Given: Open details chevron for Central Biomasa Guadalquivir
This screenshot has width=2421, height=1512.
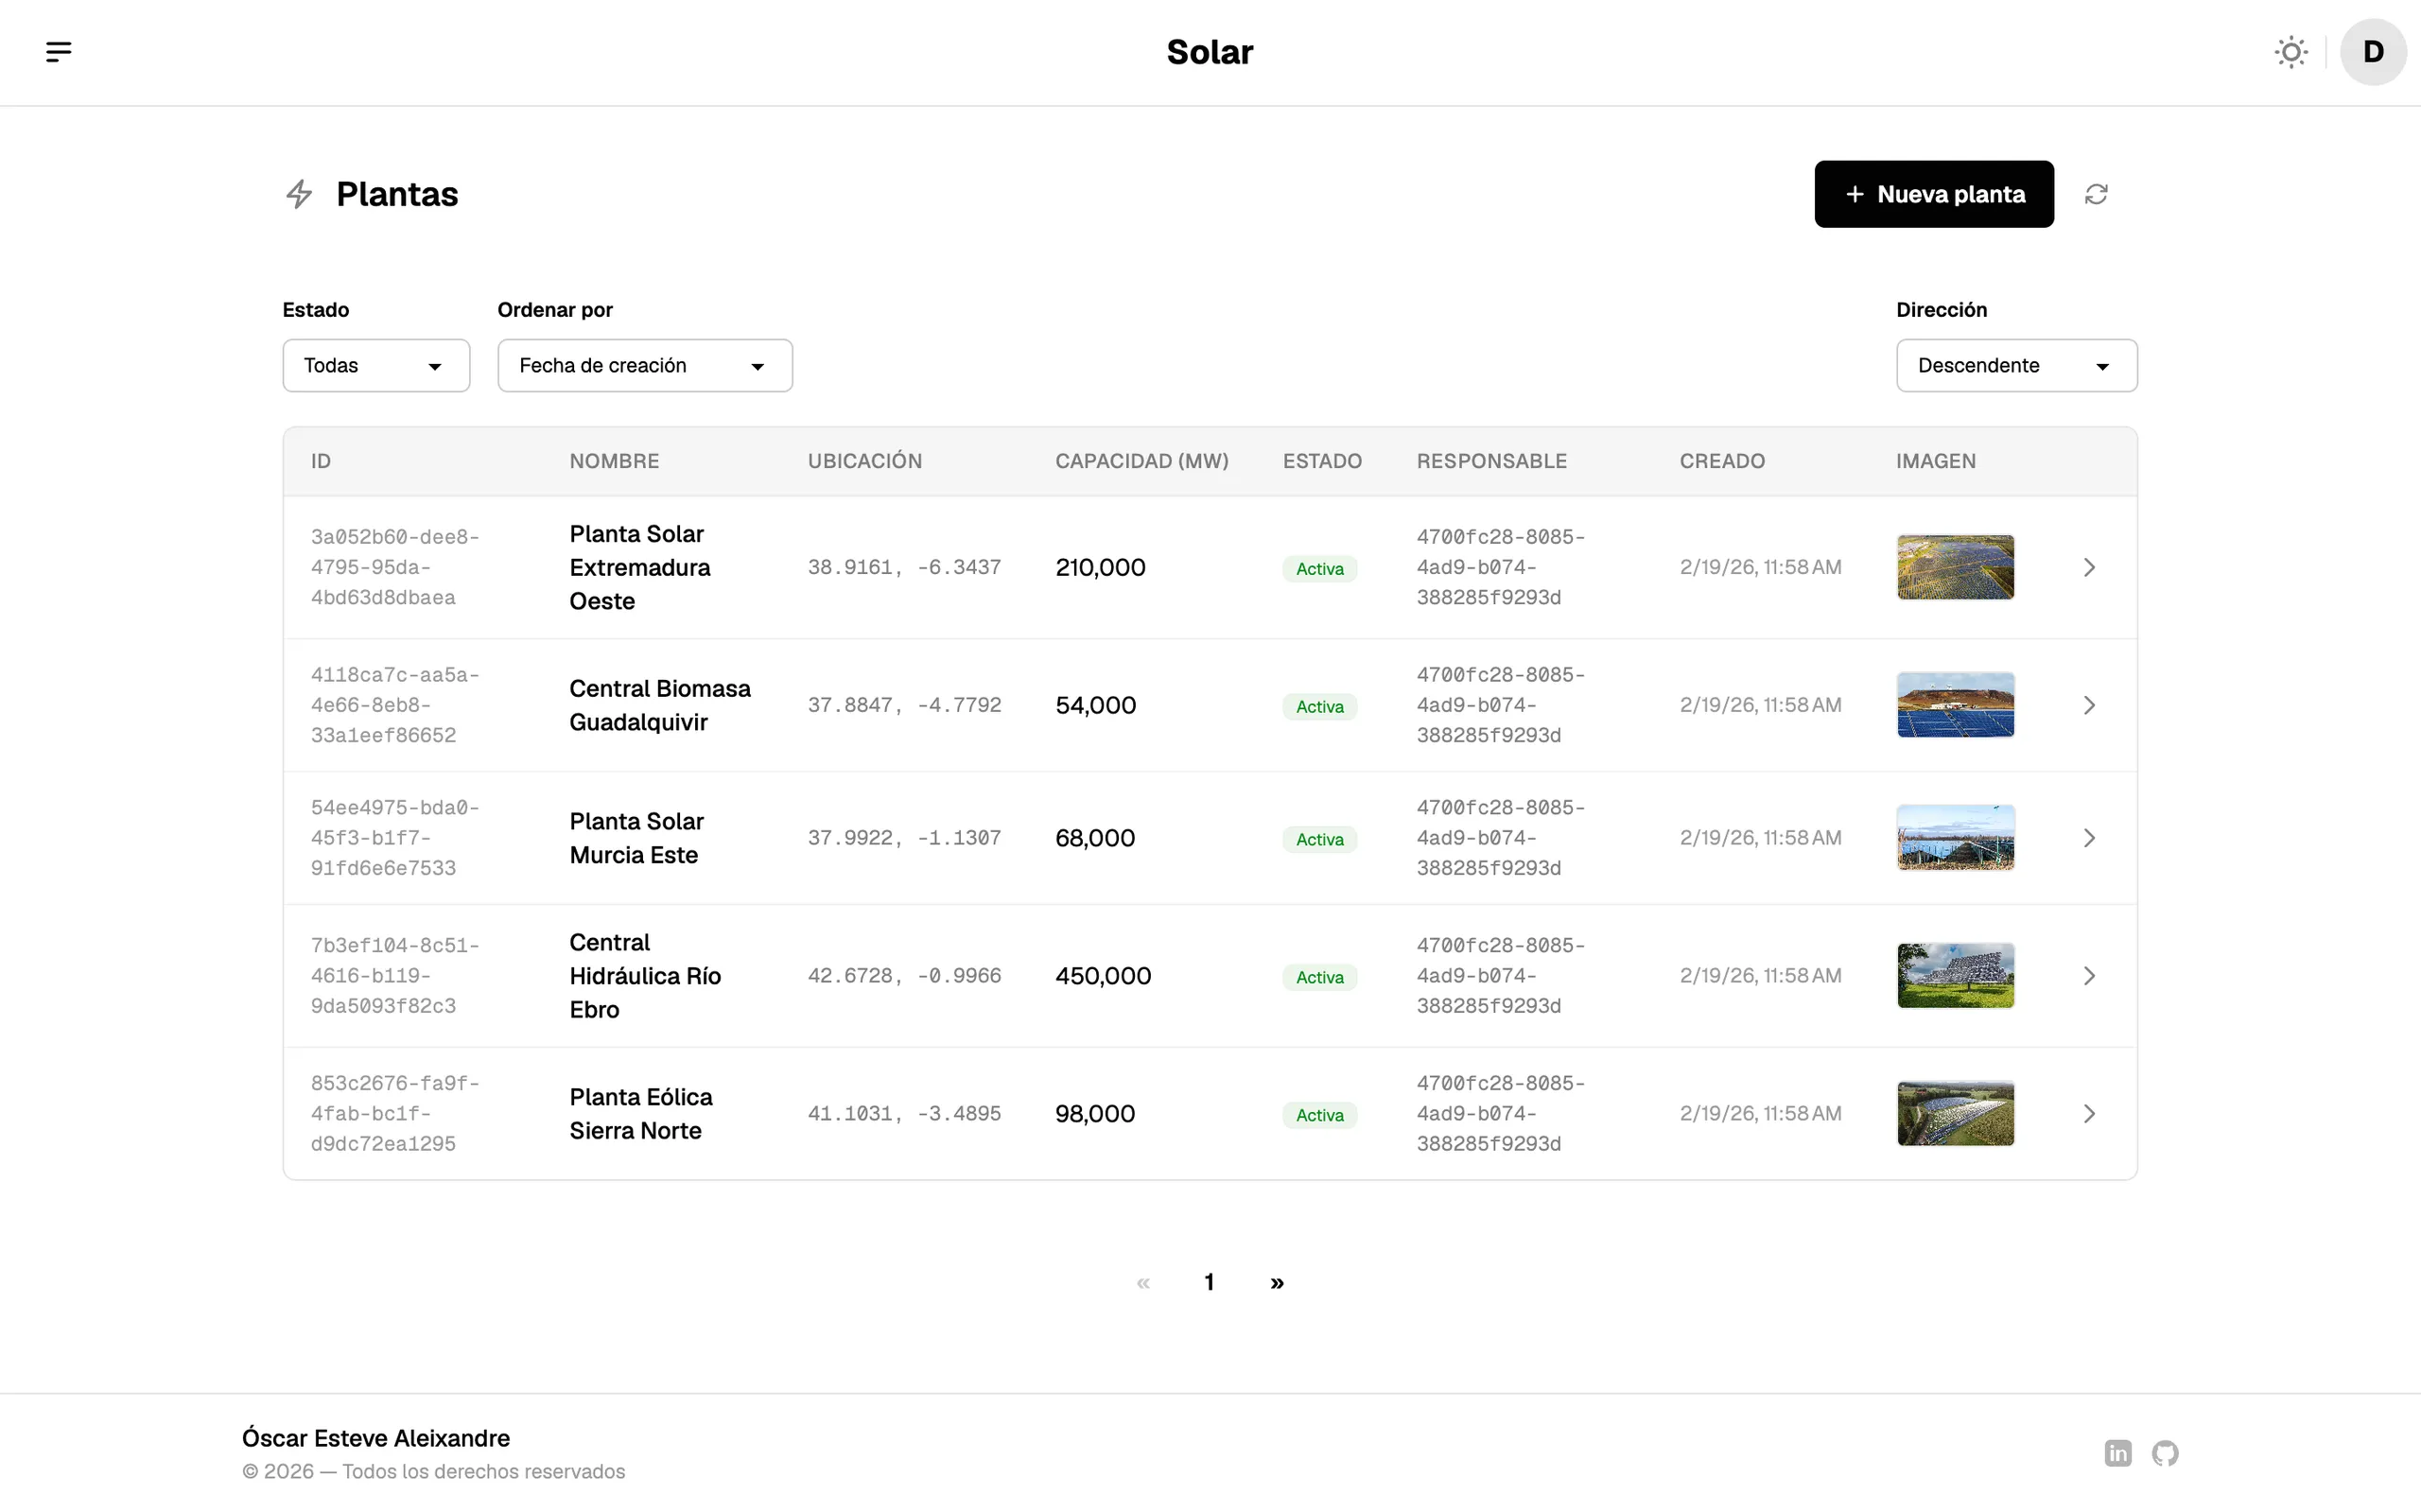Looking at the screenshot, I should (2089, 705).
